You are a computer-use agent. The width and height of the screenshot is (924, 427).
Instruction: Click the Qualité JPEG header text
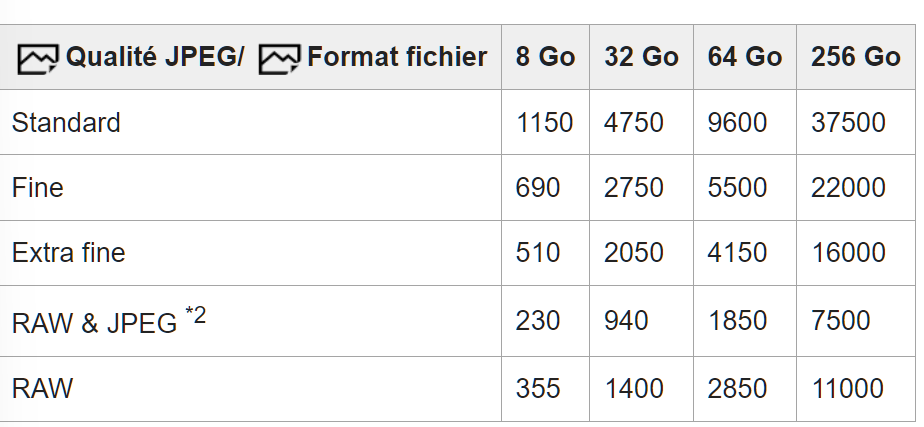[x=155, y=58]
